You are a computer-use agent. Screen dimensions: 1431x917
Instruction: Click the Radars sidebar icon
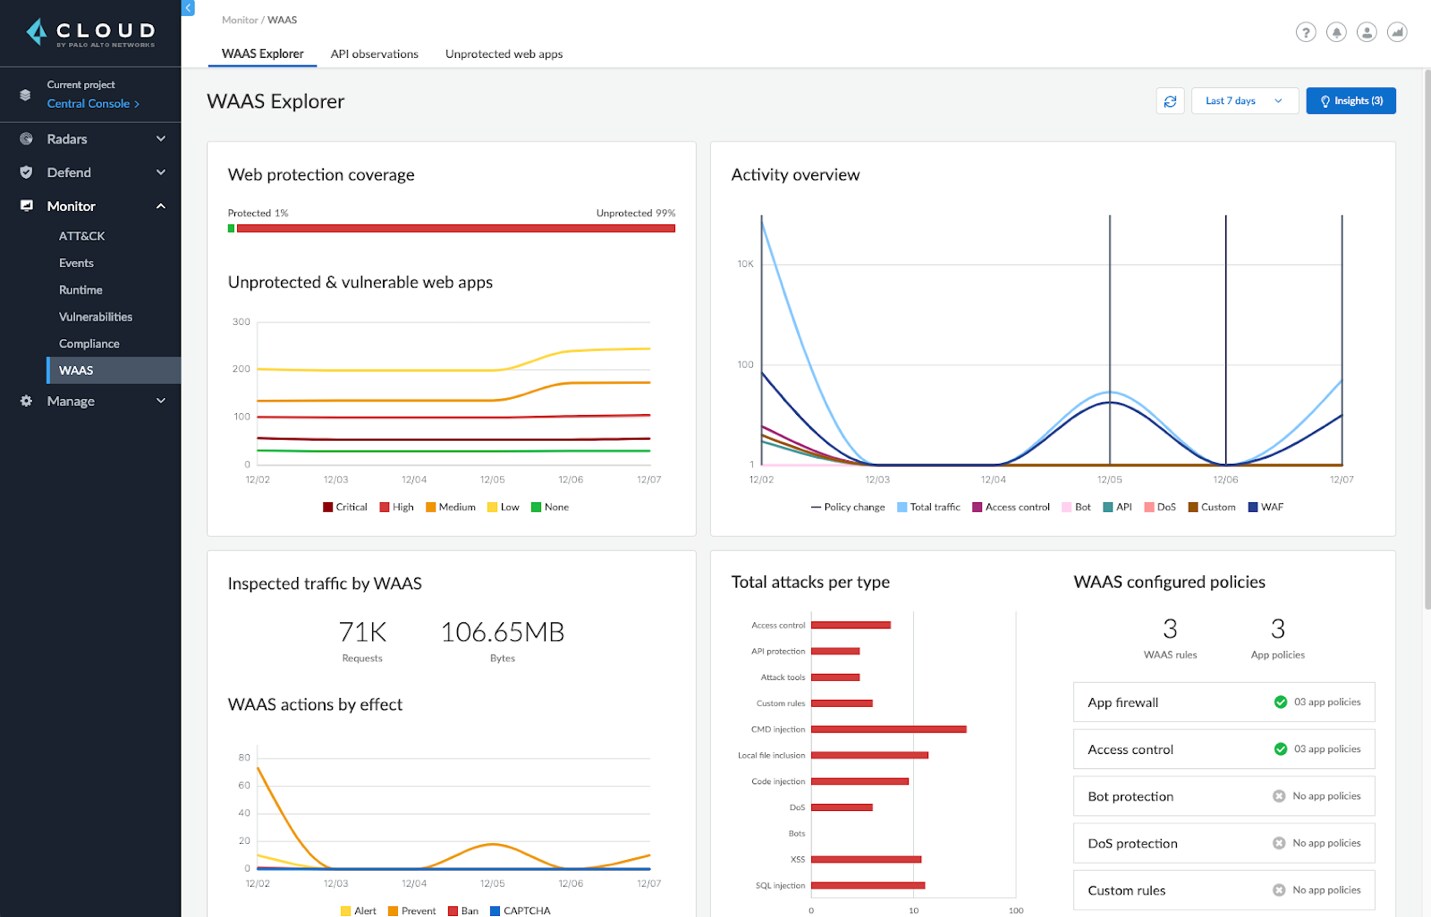[26, 139]
